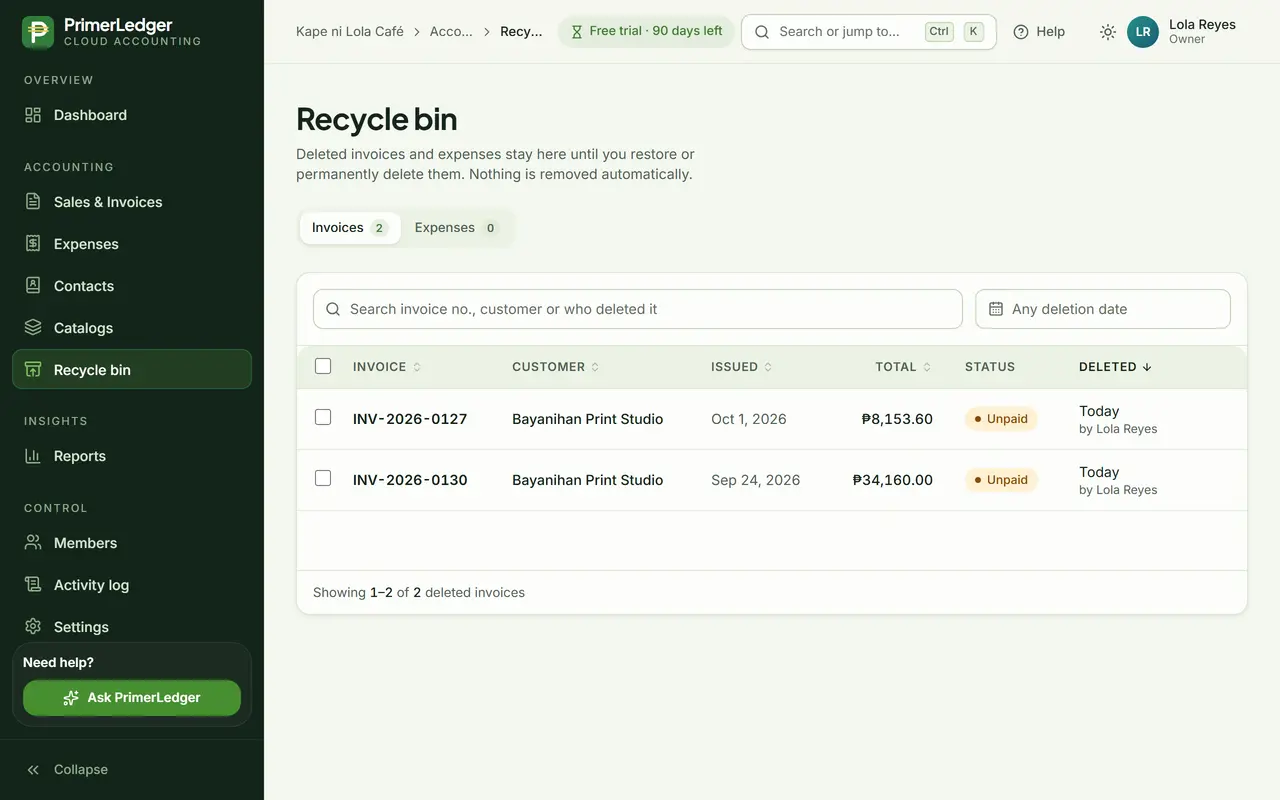The width and height of the screenshot is (1280, 800).
Task: Switch to the Invoices tab
Action: click(350, 228)
